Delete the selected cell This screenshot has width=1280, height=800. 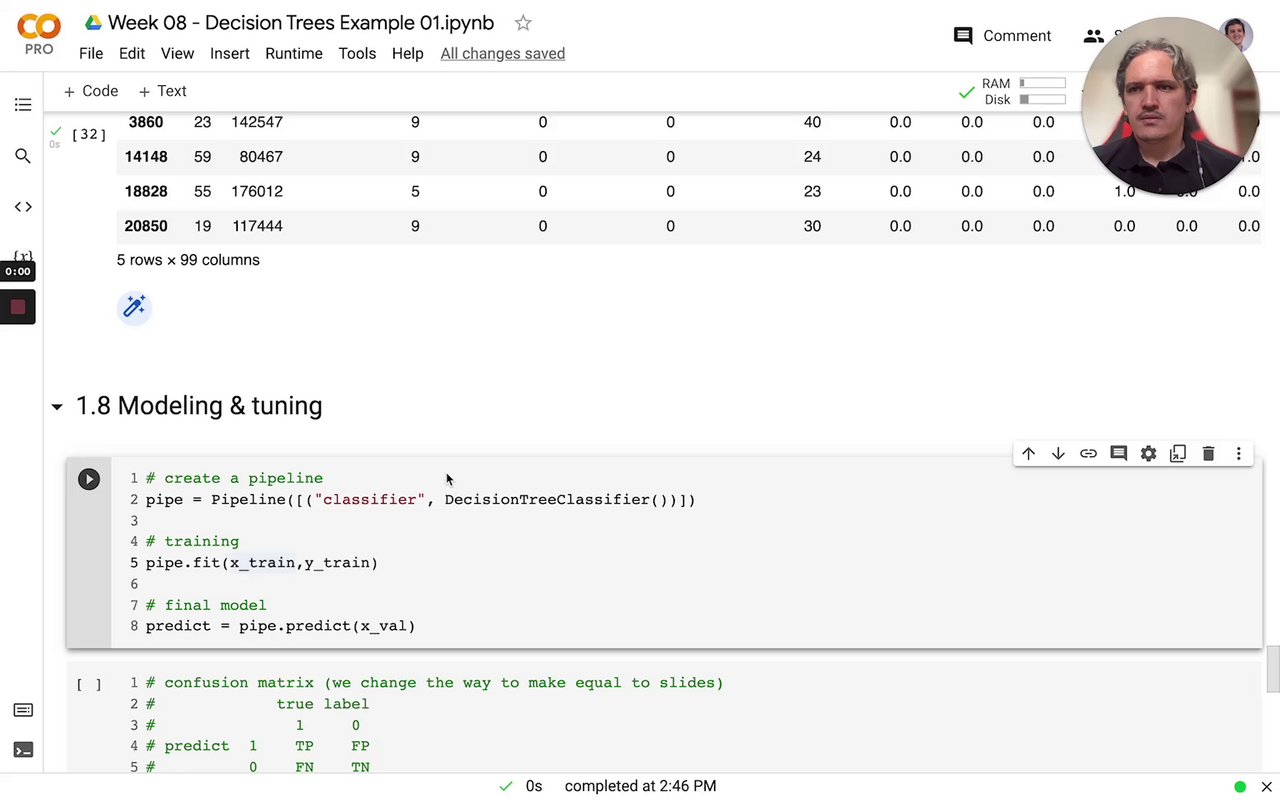click(1208, 454)
